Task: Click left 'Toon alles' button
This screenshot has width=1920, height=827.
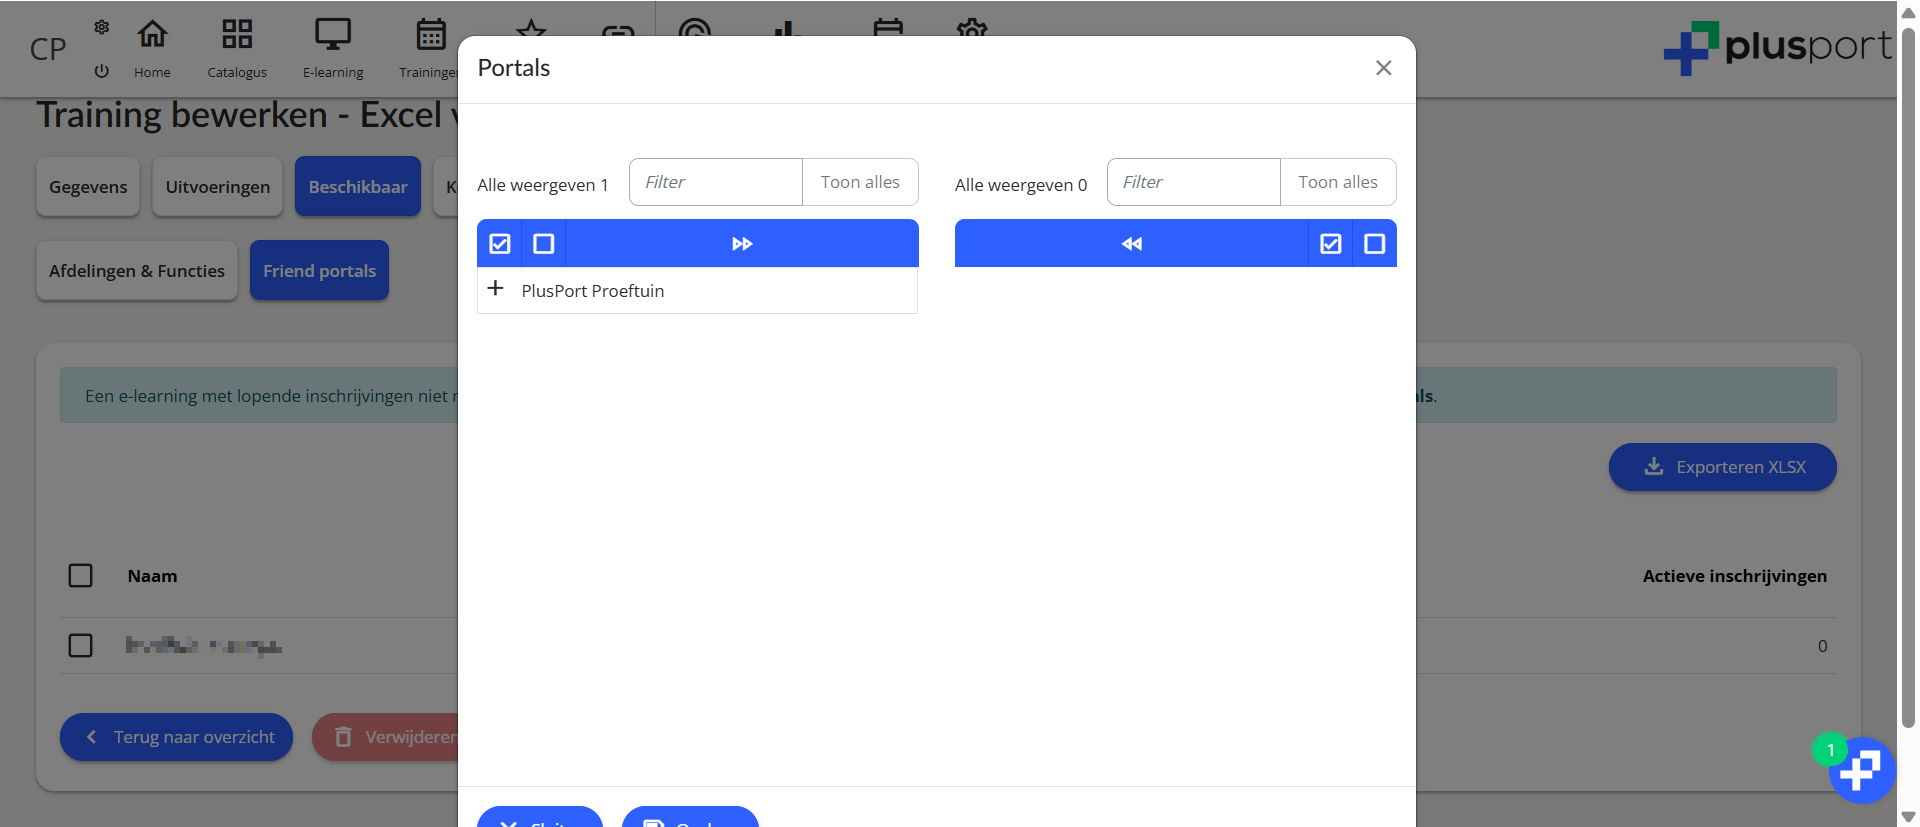Action: (860, 182)
